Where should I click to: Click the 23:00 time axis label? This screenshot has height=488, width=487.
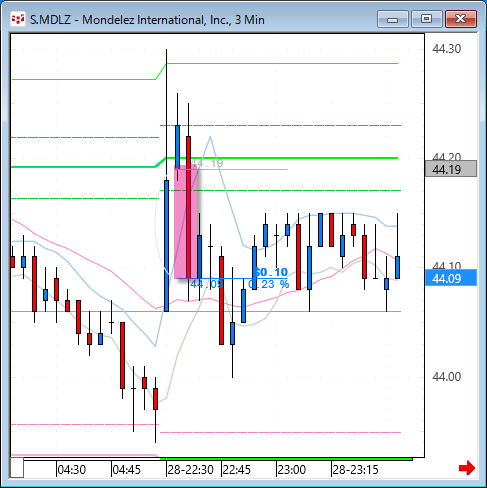(292, 469)
